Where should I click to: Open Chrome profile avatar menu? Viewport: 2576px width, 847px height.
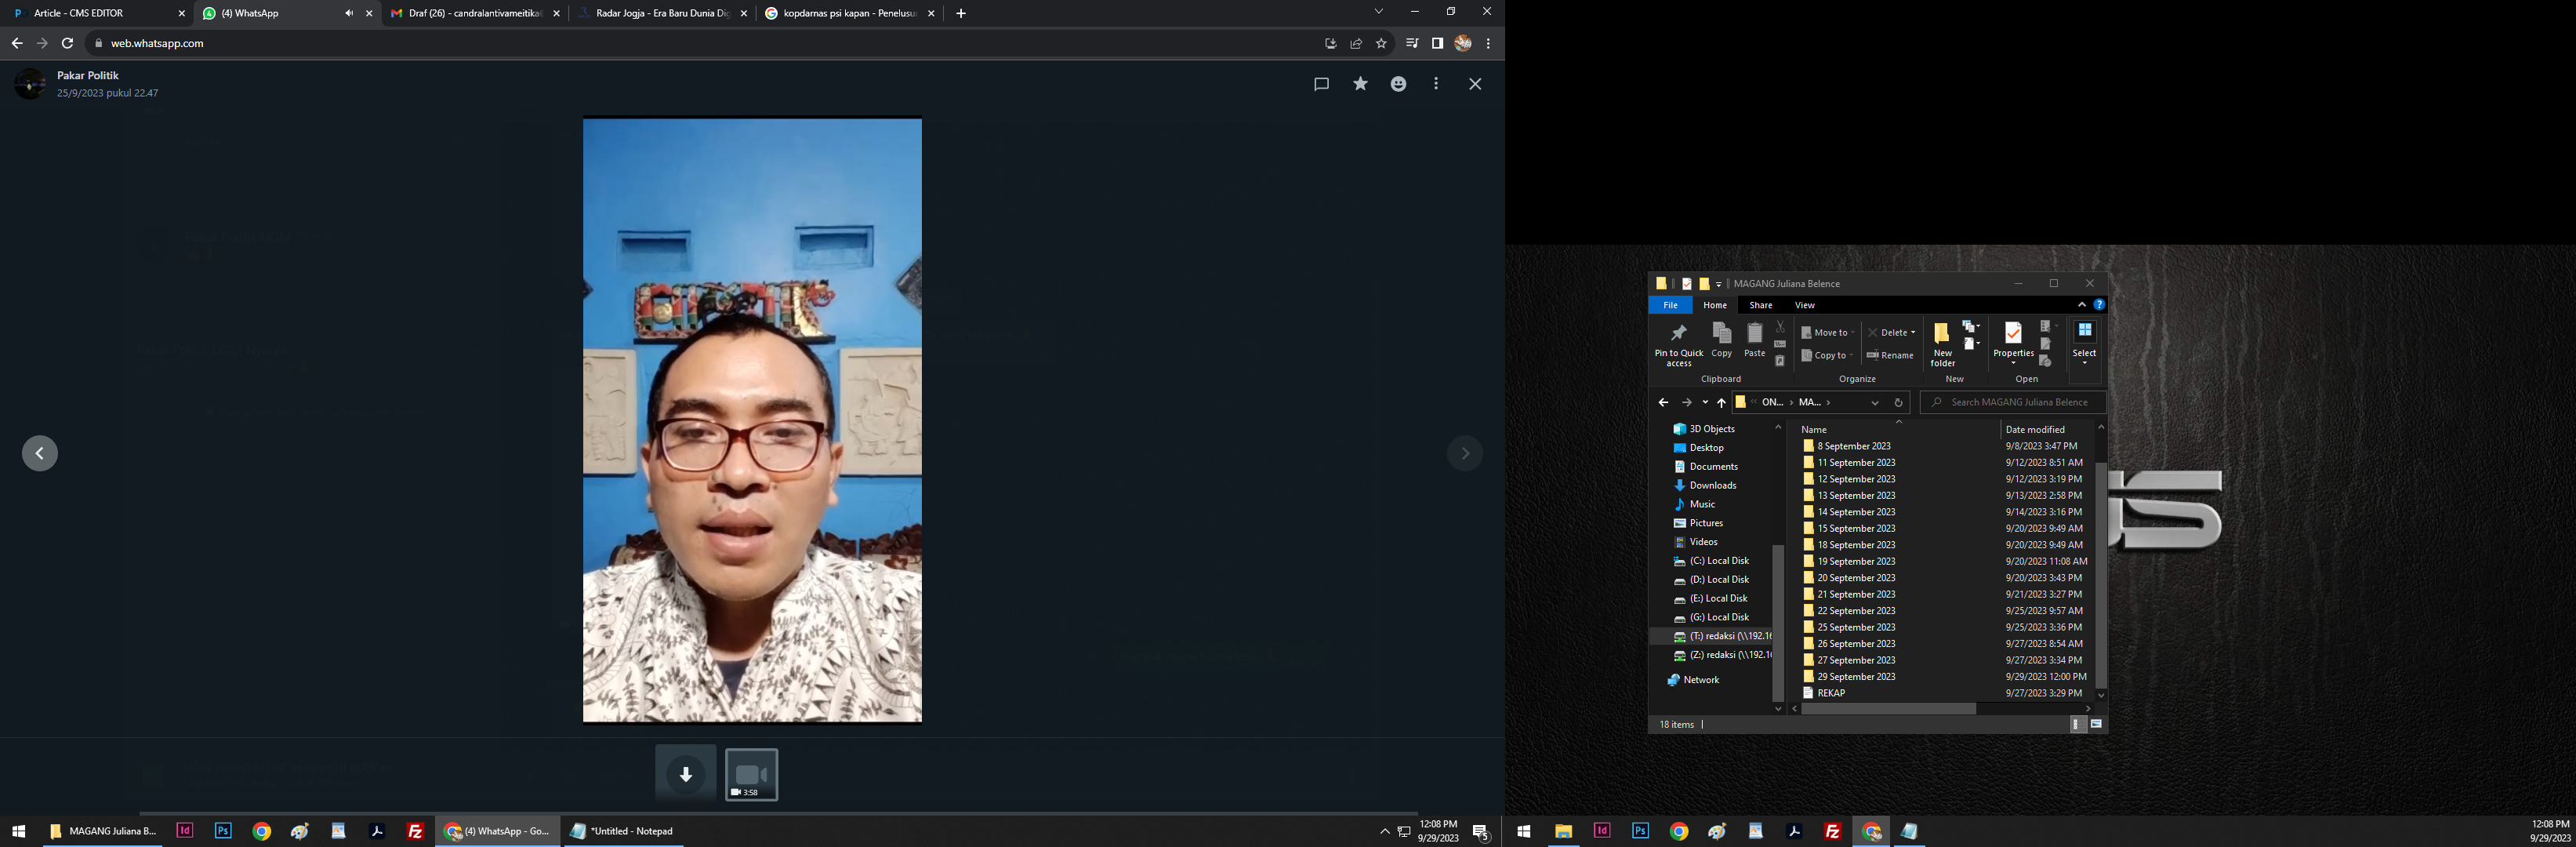1463,43
